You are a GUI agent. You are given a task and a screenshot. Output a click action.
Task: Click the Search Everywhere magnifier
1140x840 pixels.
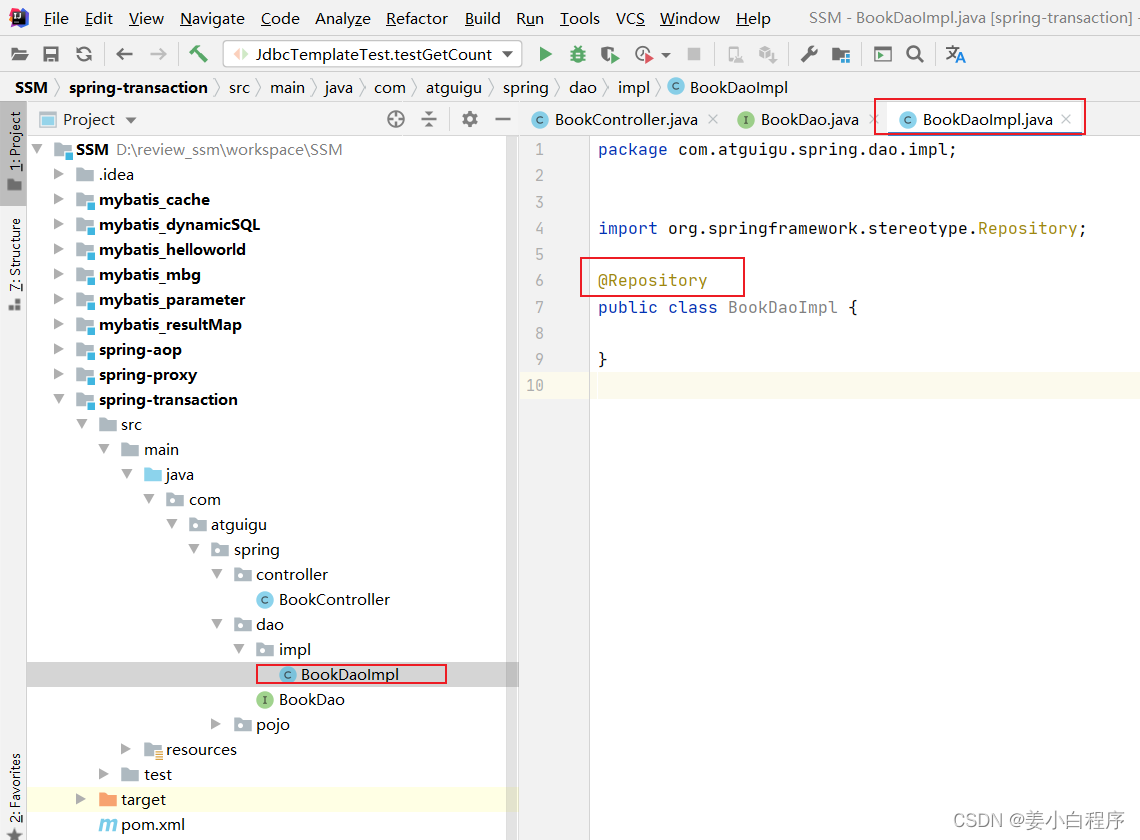point(915,55)
